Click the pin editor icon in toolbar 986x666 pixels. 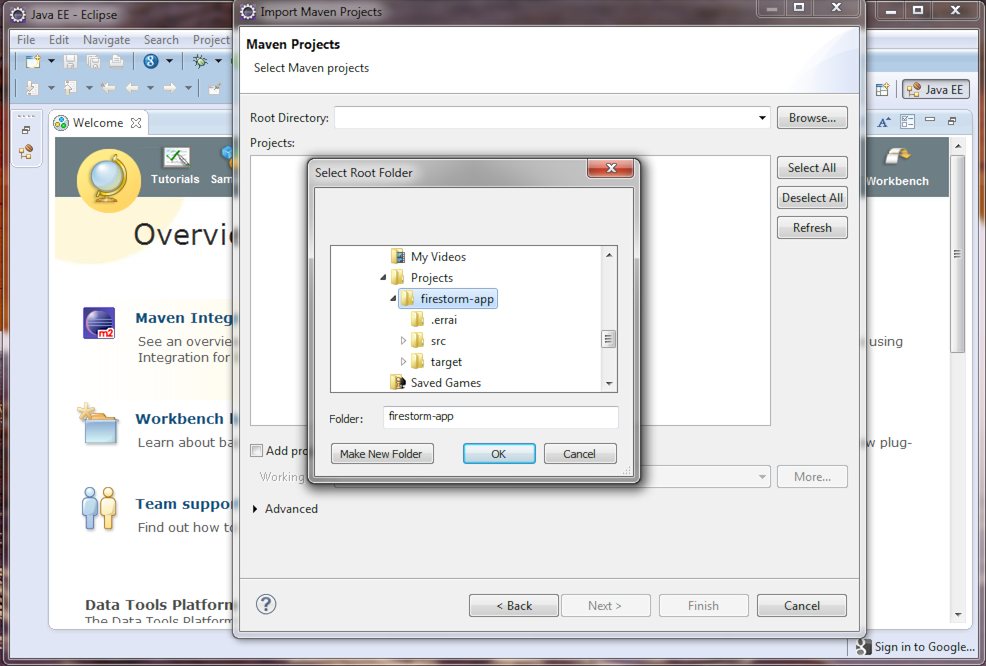214,88
